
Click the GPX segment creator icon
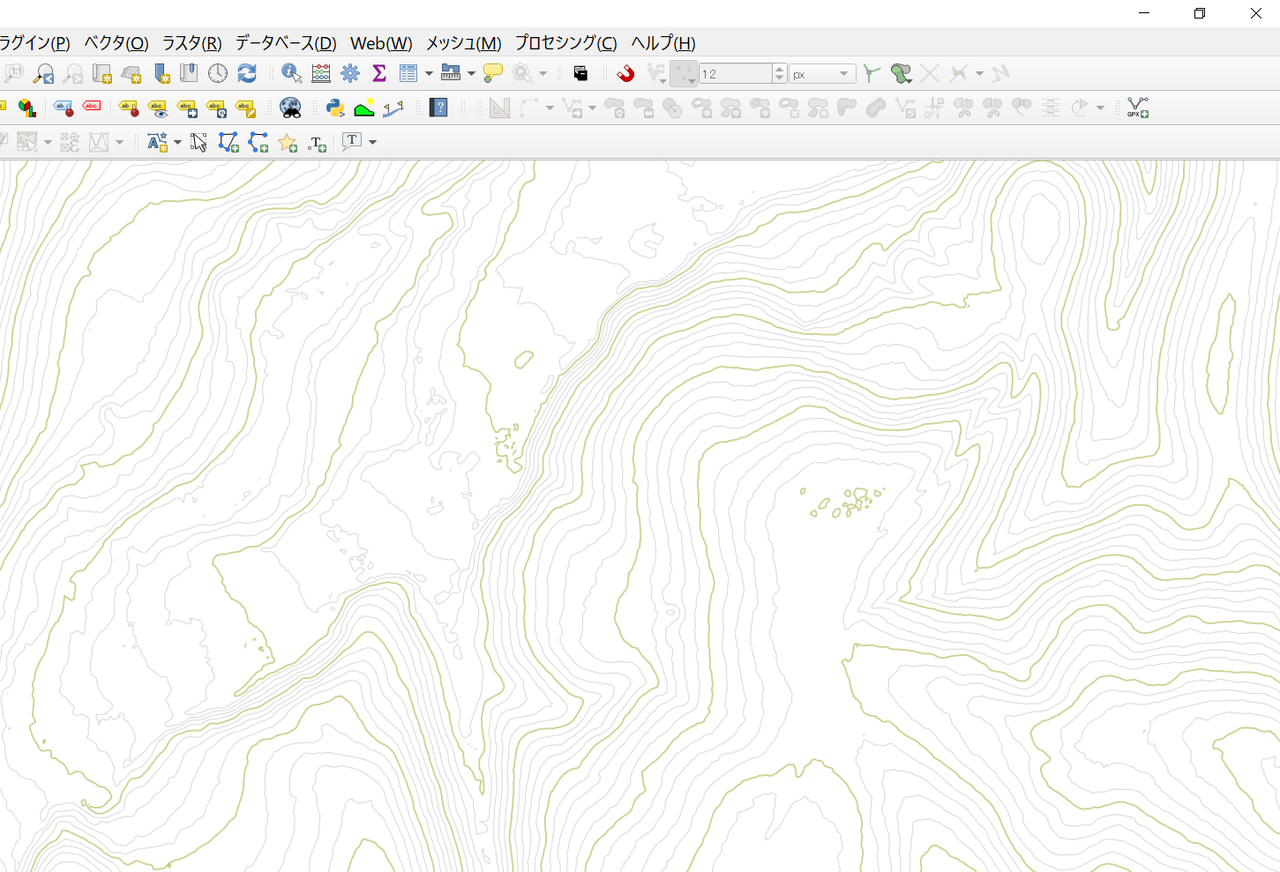[x=1137, y=108]
